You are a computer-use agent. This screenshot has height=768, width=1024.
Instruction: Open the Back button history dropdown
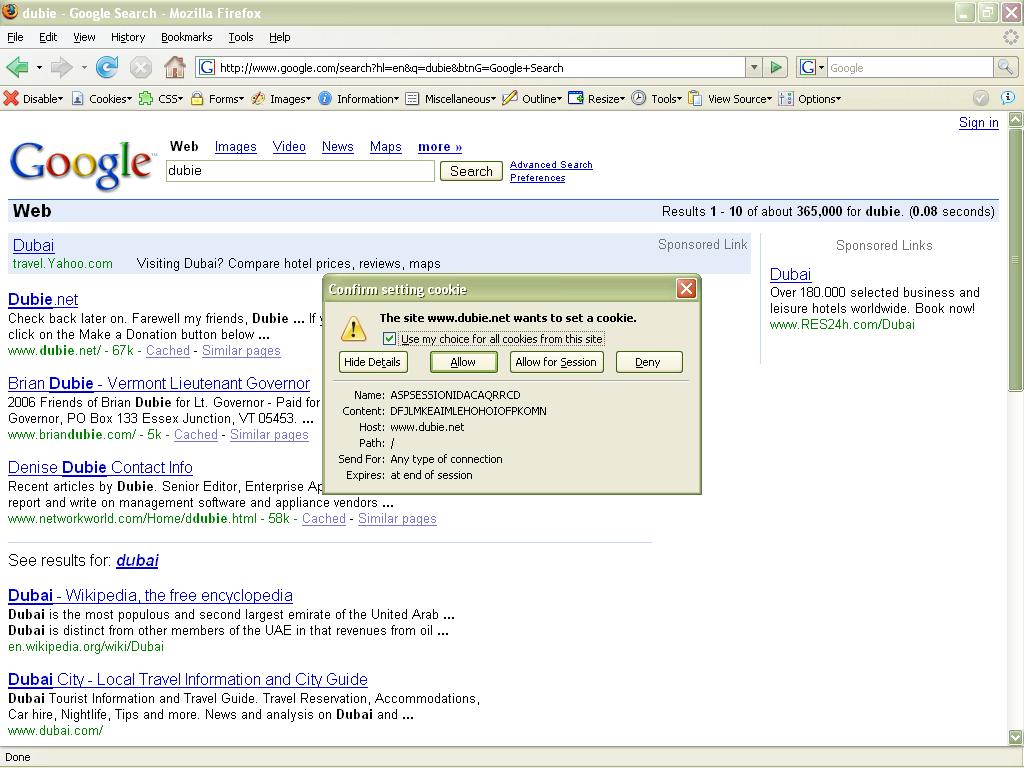pos(39,67)
